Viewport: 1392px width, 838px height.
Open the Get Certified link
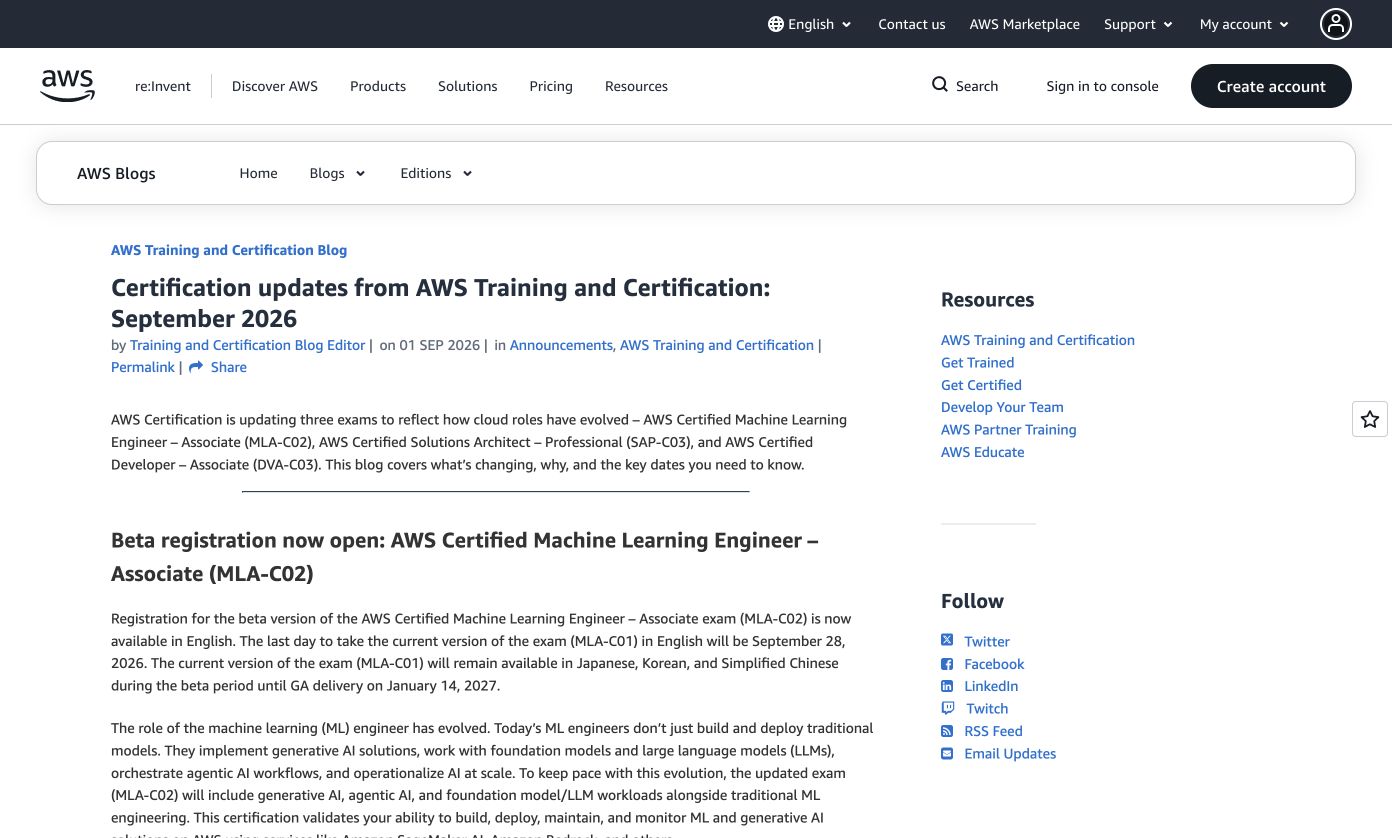[981, 385]
